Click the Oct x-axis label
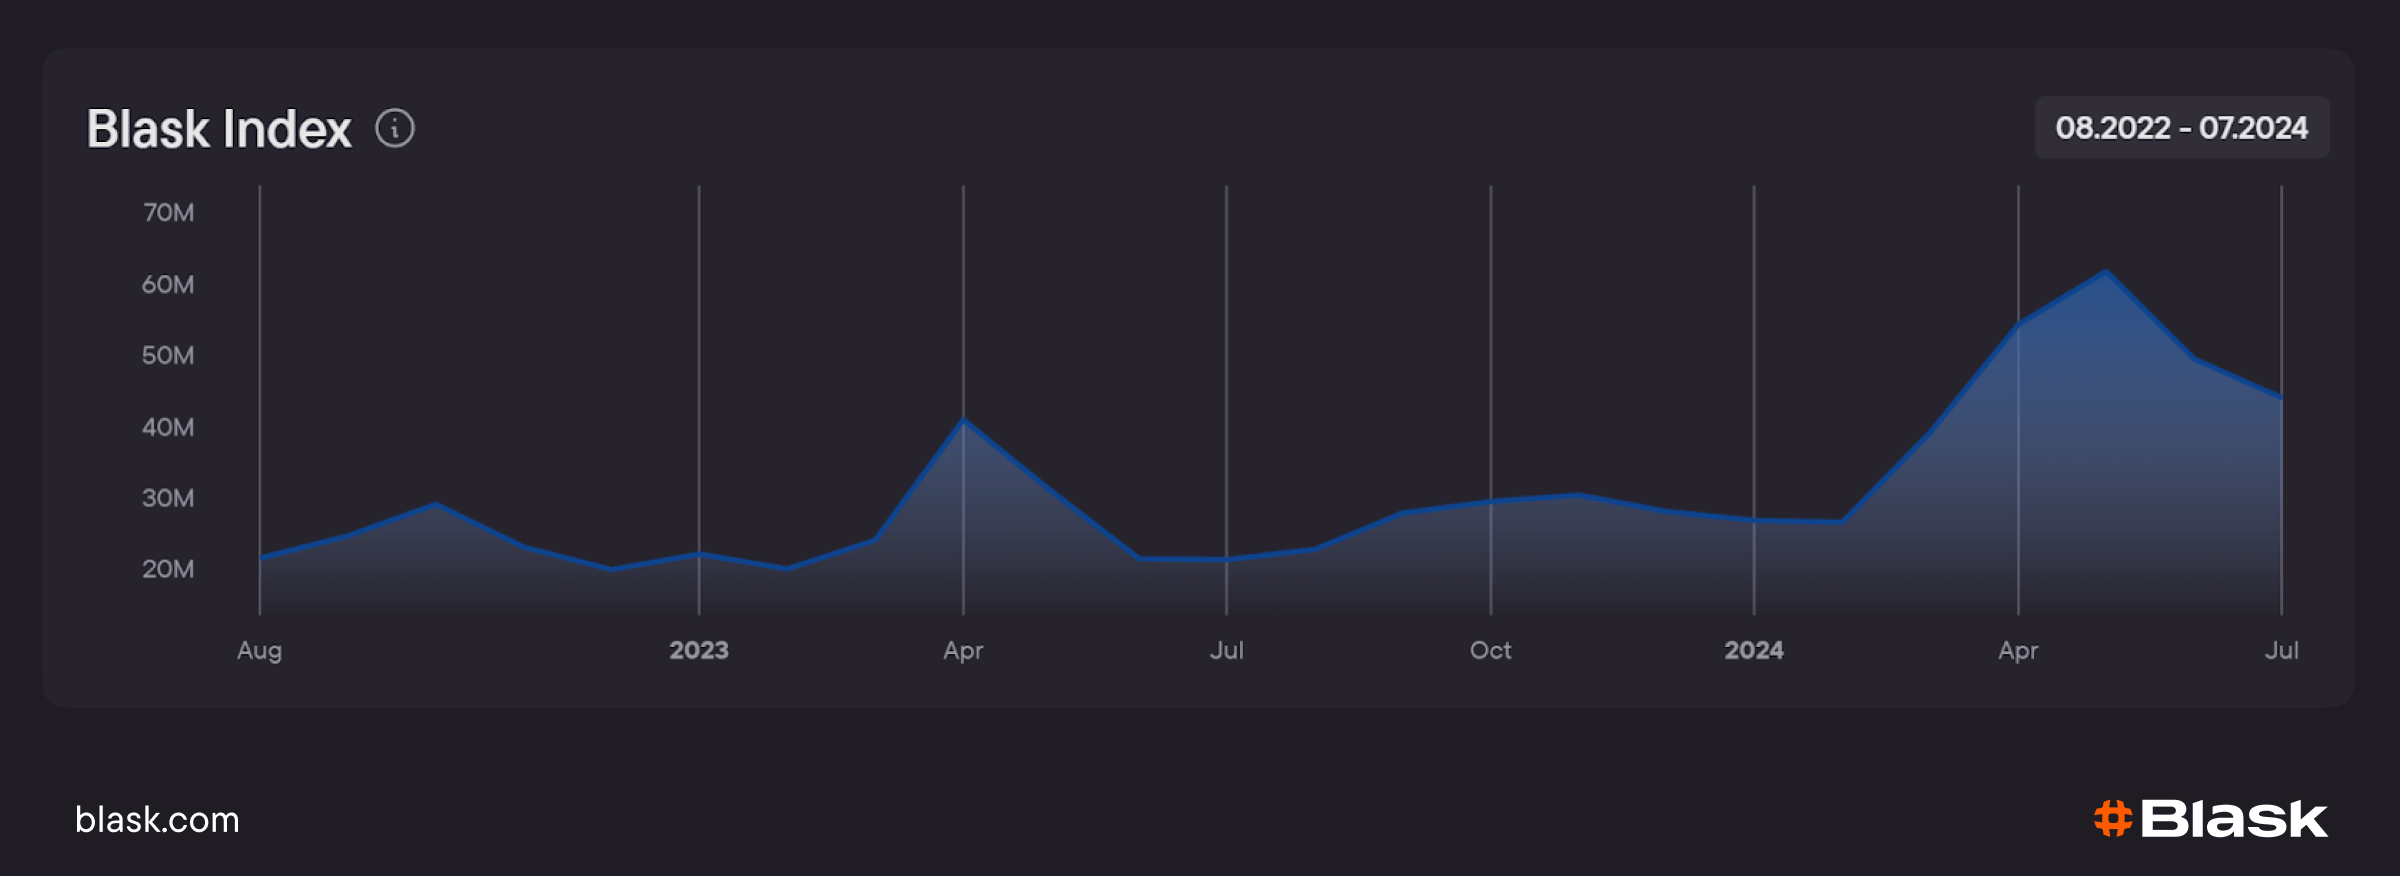The image size is (2400, 876). [1490, 650]
